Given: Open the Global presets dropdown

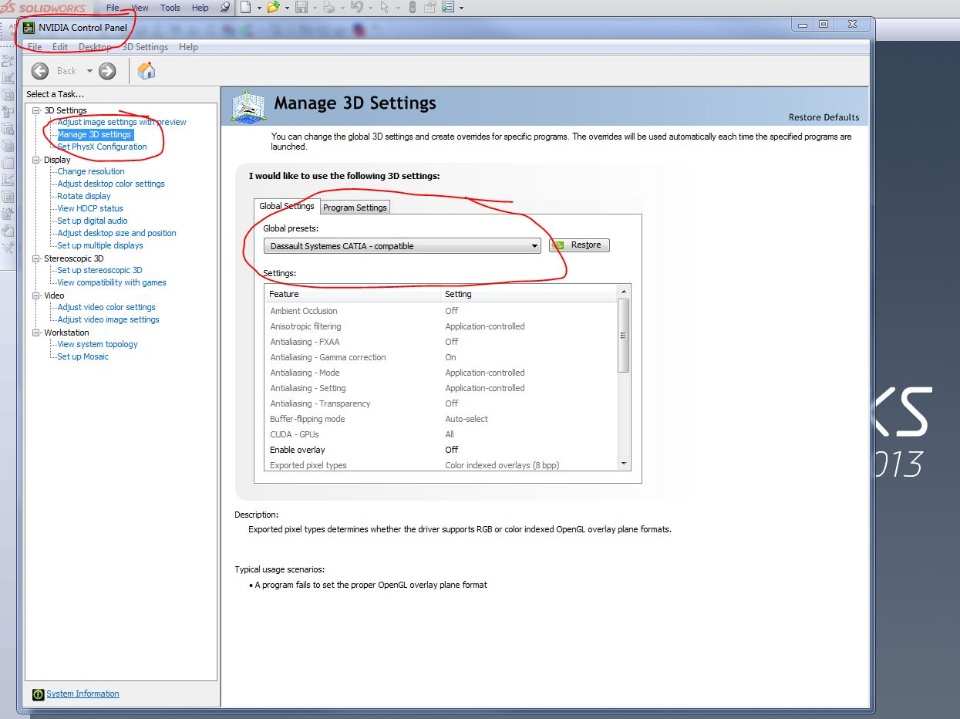Looking at the screenshot, I should 402,246.
